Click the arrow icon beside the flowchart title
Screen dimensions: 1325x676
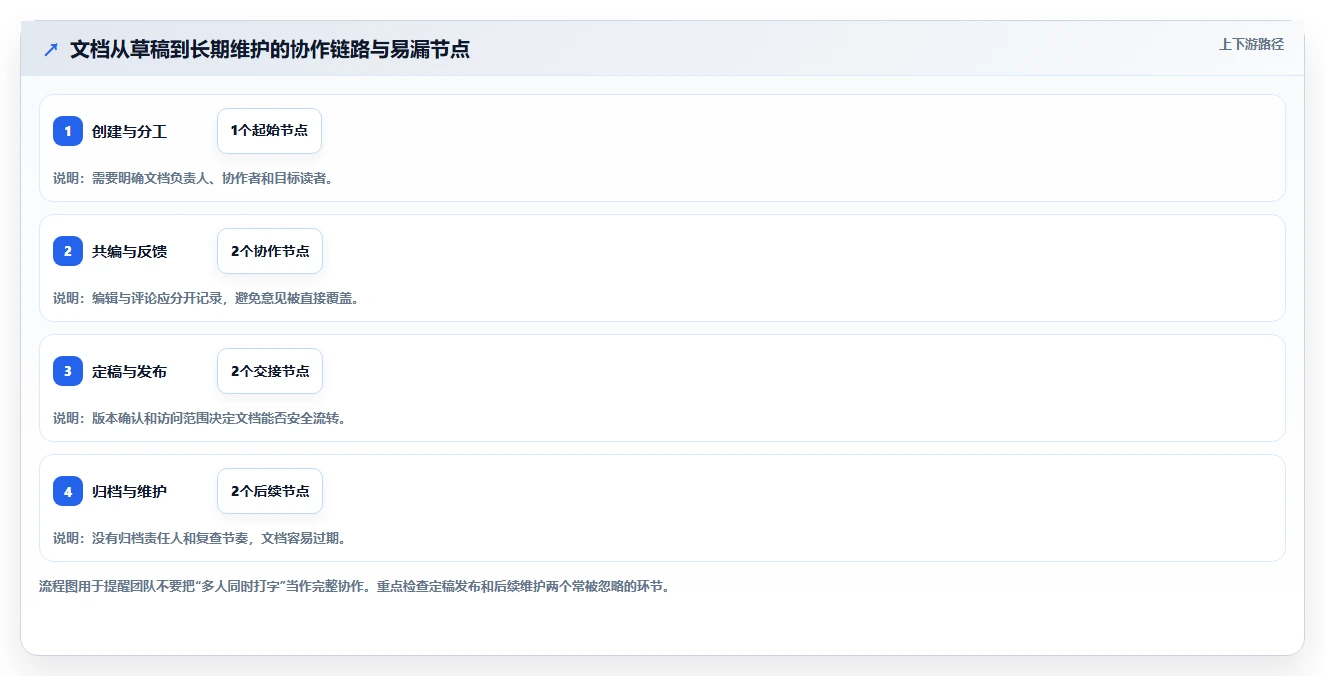(51, 49)
